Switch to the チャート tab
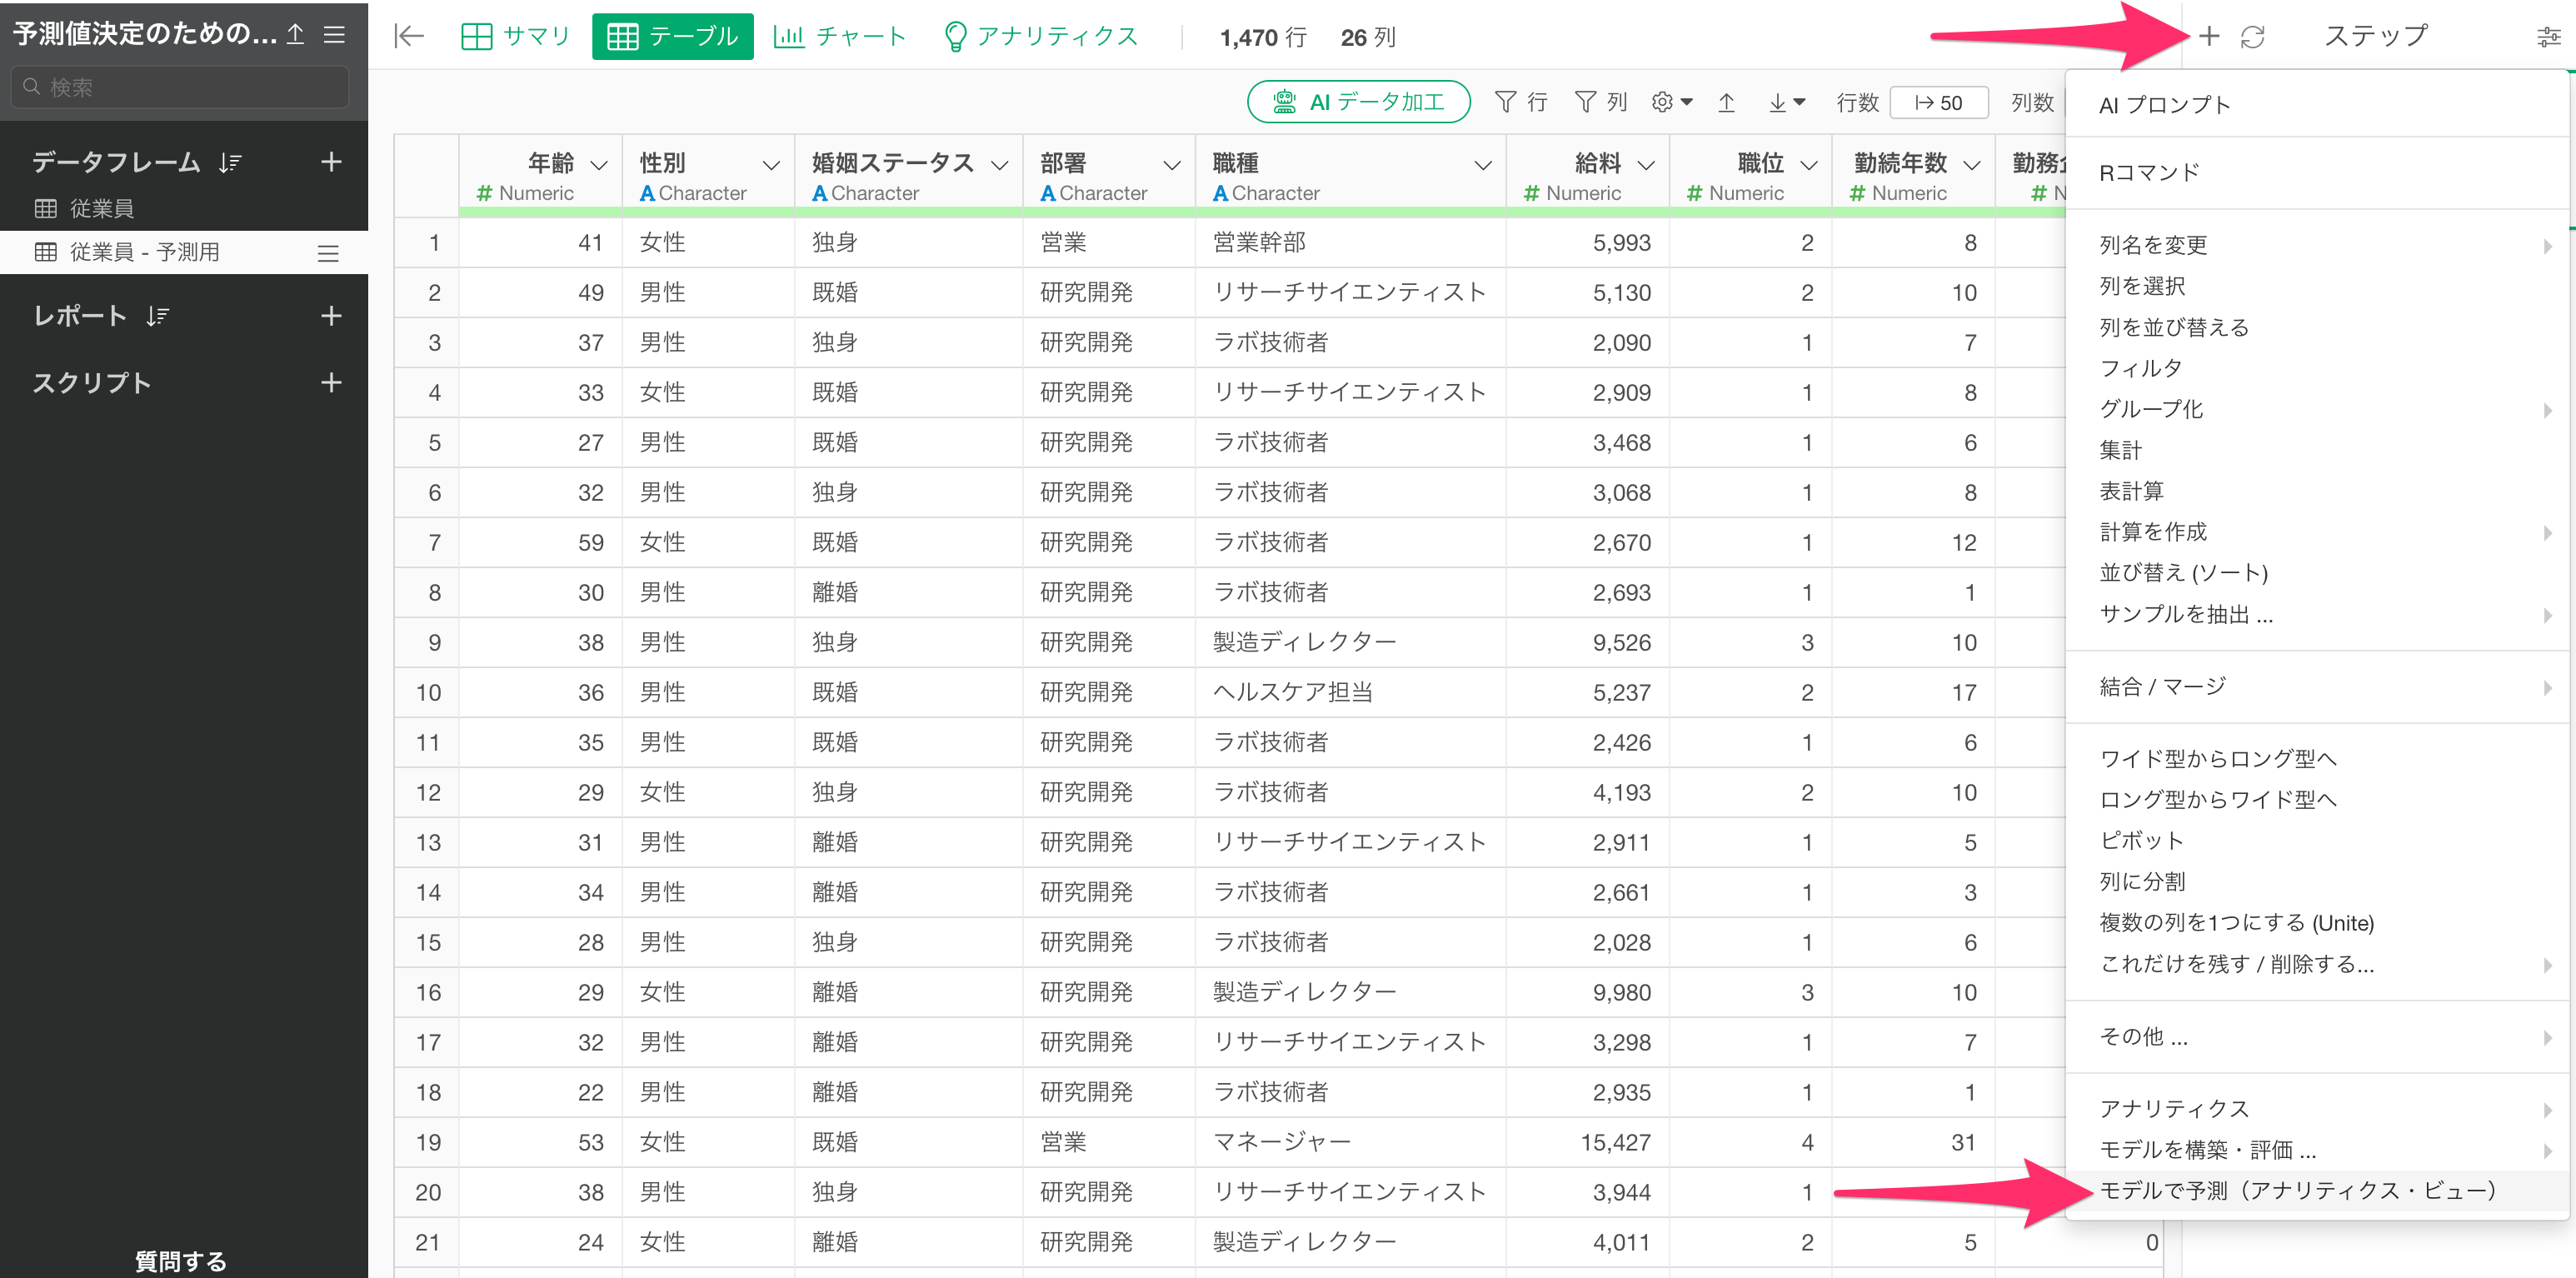Viewport: 2576px width, 1278px height. [x=840, y=37]
